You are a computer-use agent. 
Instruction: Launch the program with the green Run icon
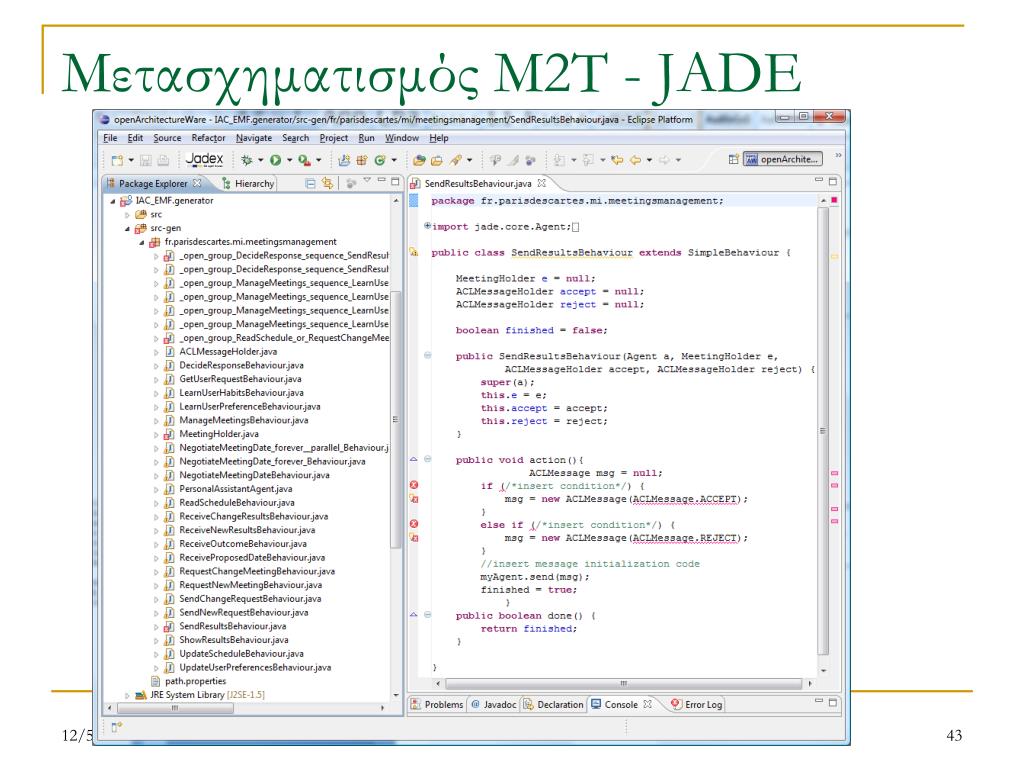tap(276, 160)
